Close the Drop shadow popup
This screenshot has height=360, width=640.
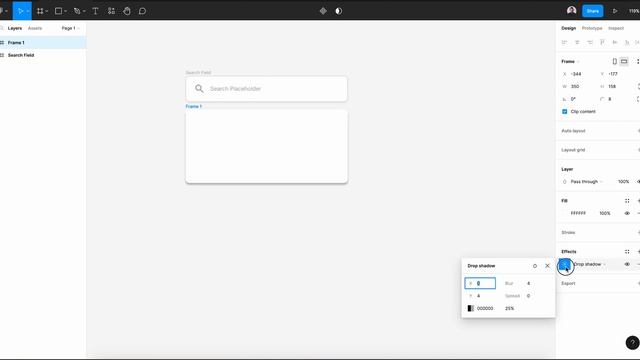click(547, 266)
